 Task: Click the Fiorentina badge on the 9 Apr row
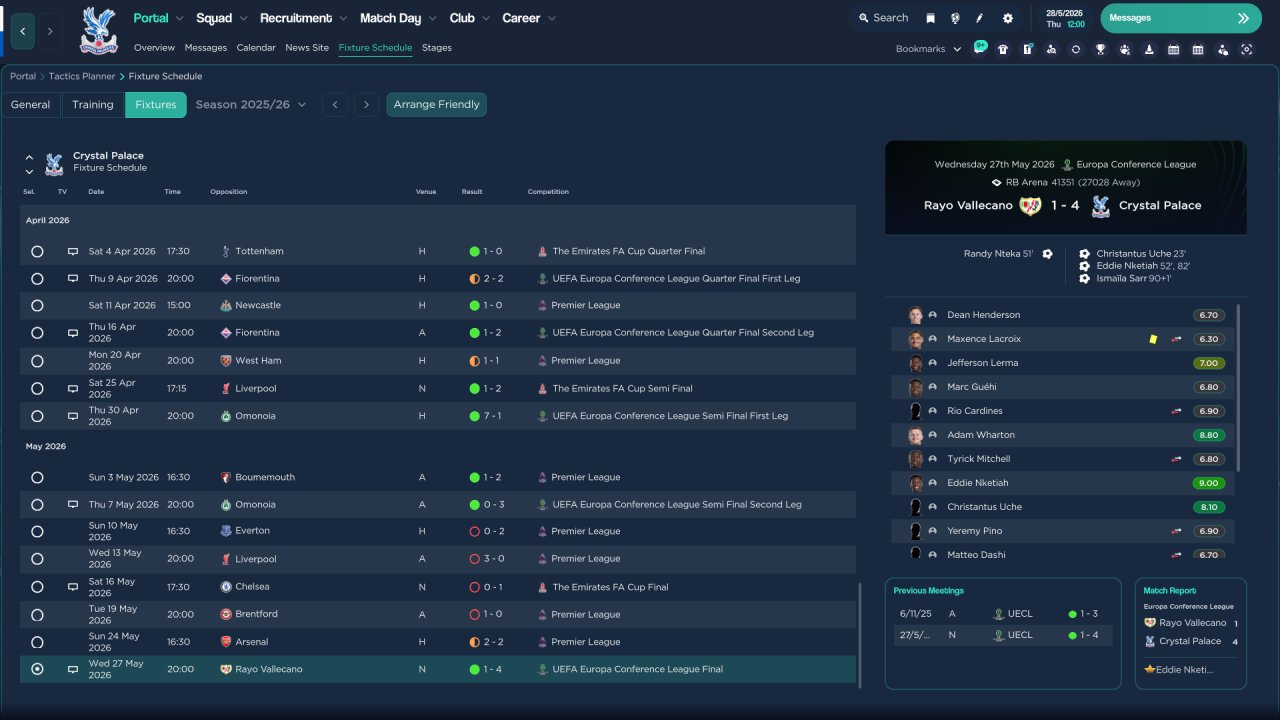(x=226, y=279)
